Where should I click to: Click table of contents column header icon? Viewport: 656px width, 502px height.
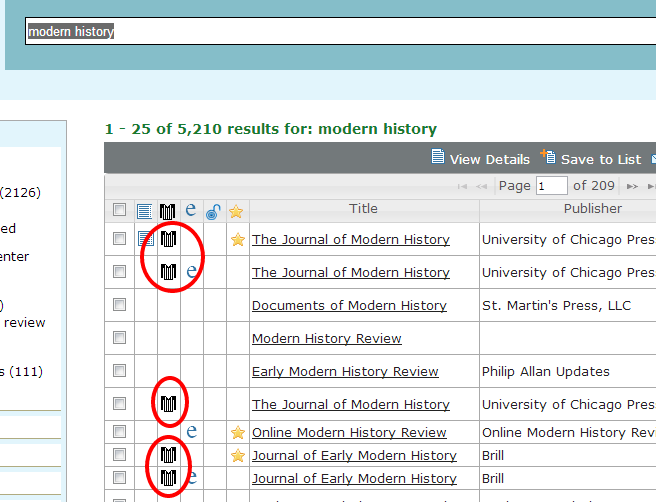click(145, 211)
